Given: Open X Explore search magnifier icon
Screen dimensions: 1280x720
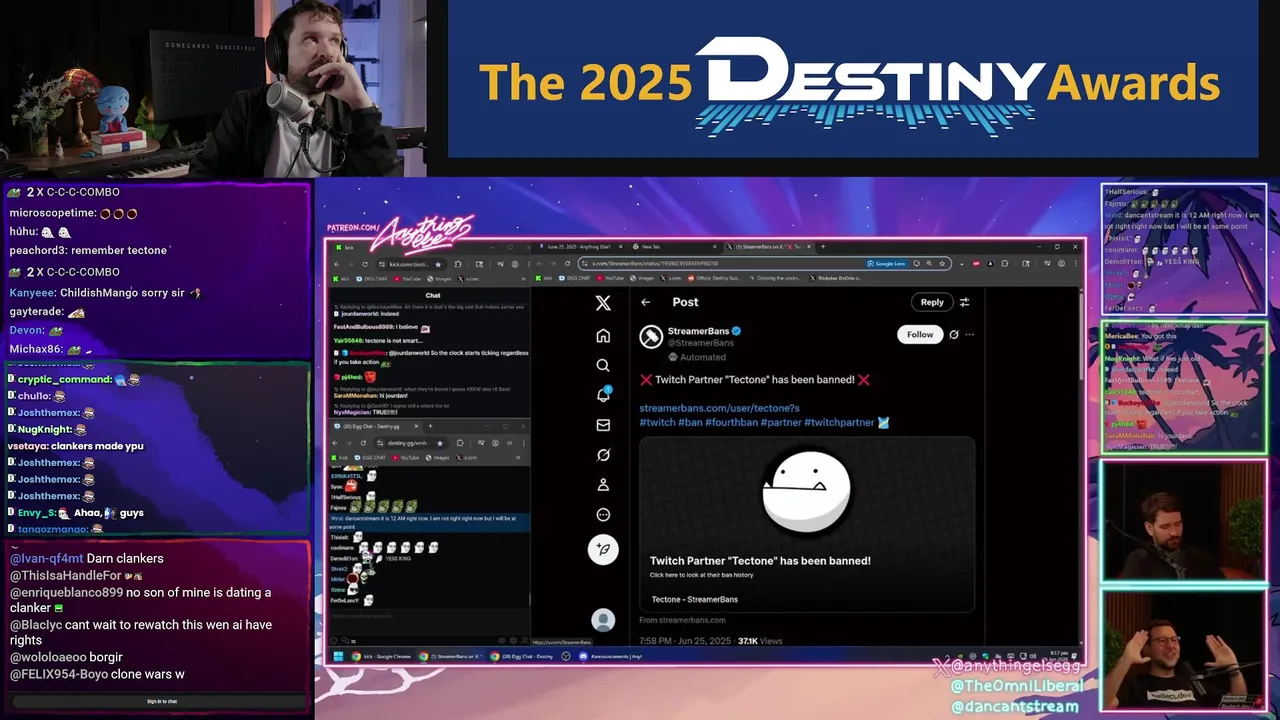Looking at the screenshot, I should (x=603, y=366).
